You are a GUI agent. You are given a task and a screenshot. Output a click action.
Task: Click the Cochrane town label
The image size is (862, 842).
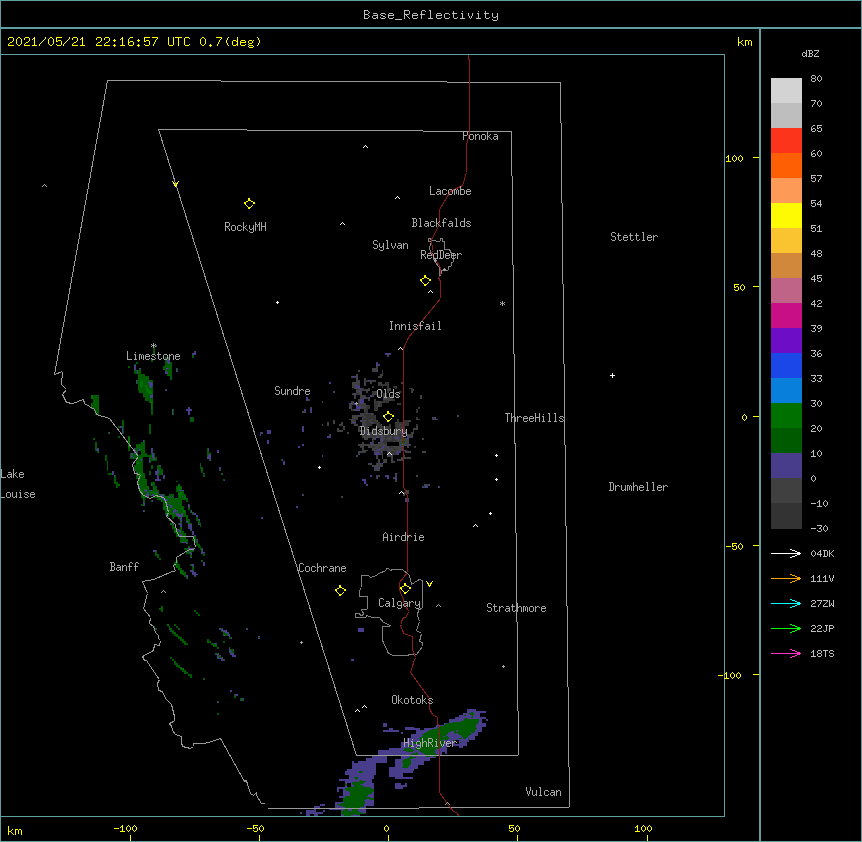coord(322,568)
